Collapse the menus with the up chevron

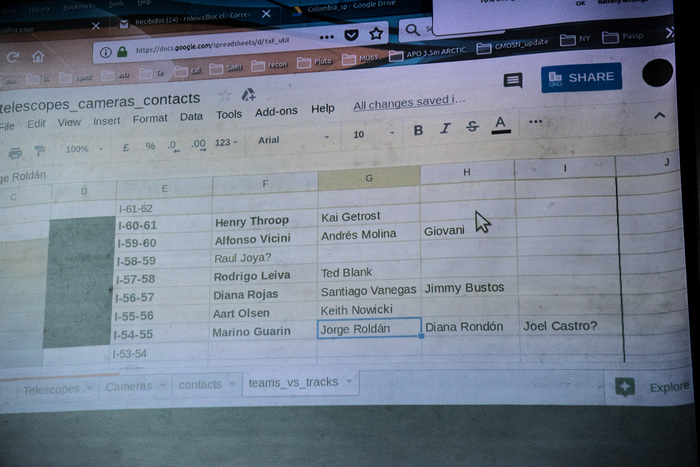[x=659, y=116]
